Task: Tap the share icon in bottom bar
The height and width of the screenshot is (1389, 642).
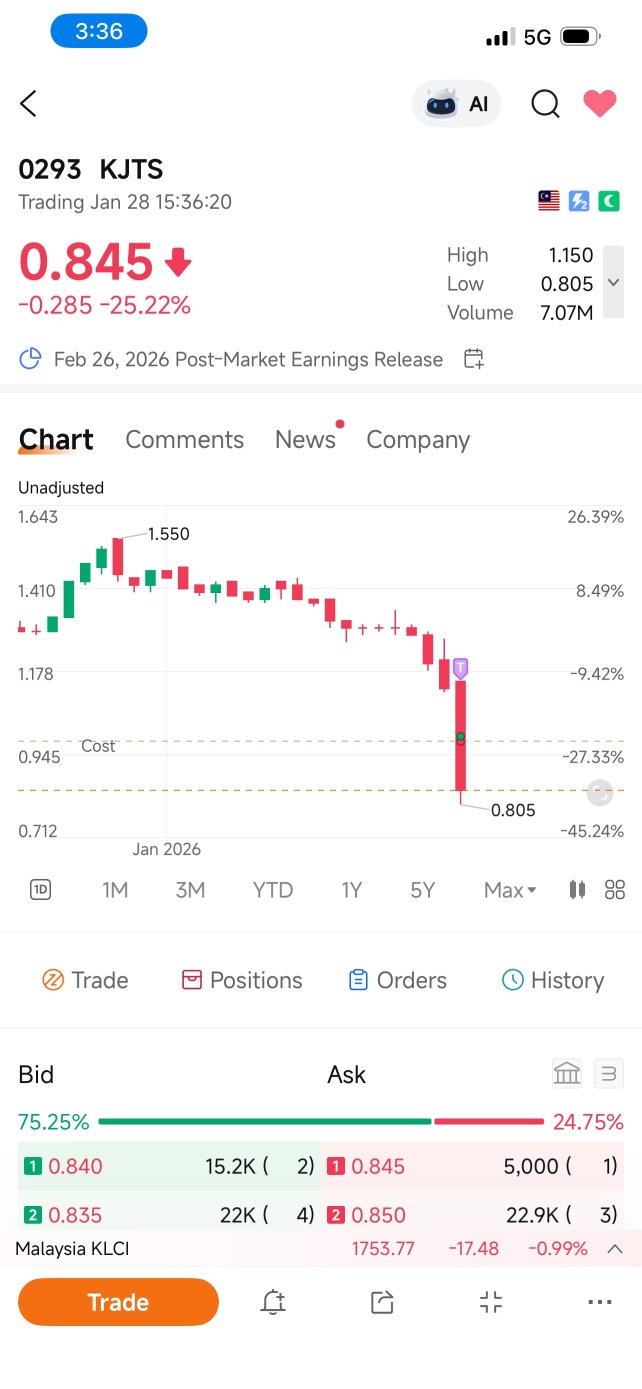Action: (x=381, y=1302)
